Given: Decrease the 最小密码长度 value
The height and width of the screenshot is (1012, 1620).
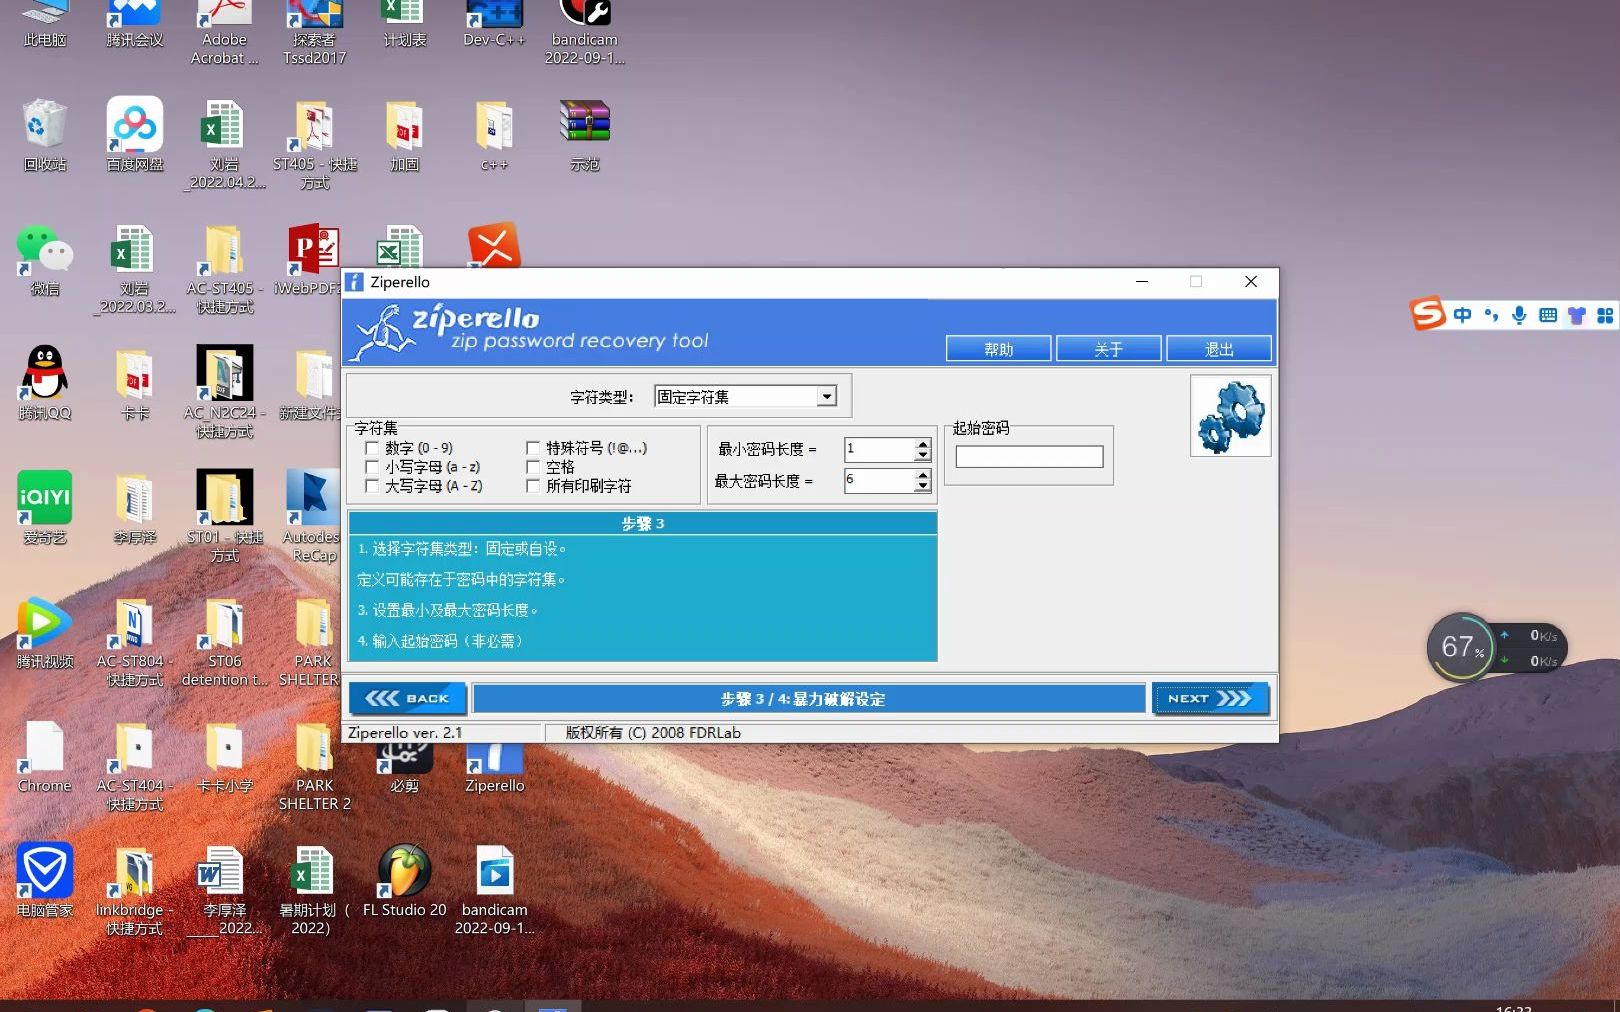Looking at the screenshot, I should pos(922,456).
